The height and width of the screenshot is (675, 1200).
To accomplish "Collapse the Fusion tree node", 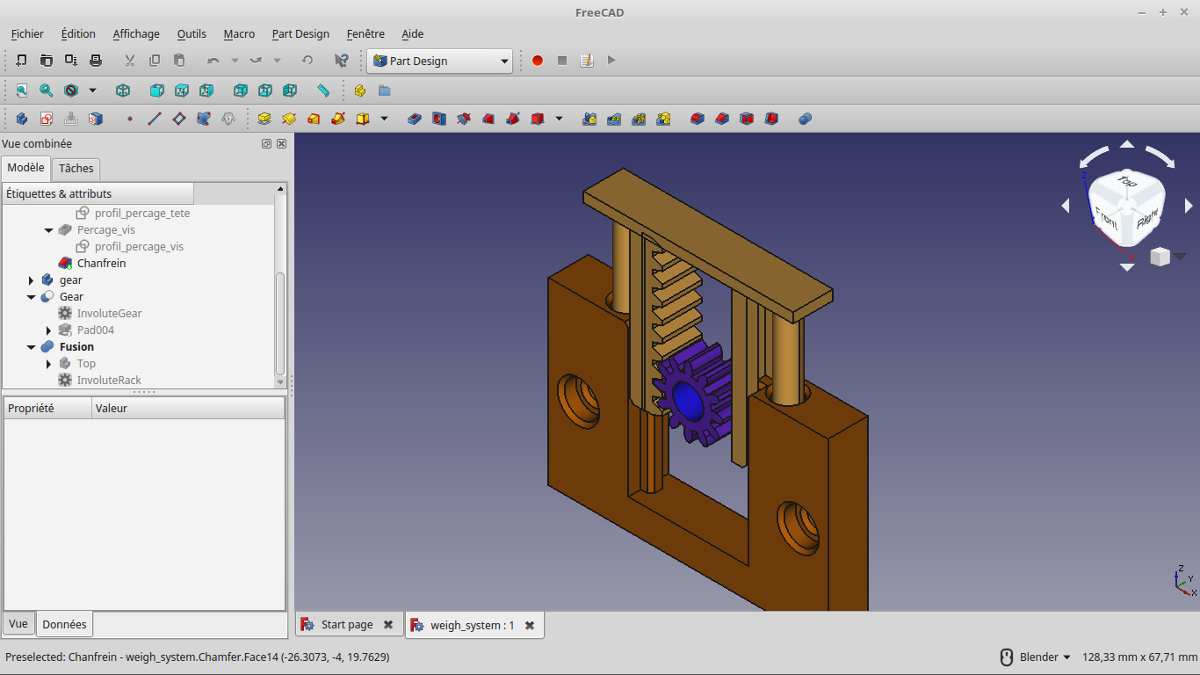I will coord(31,347).
